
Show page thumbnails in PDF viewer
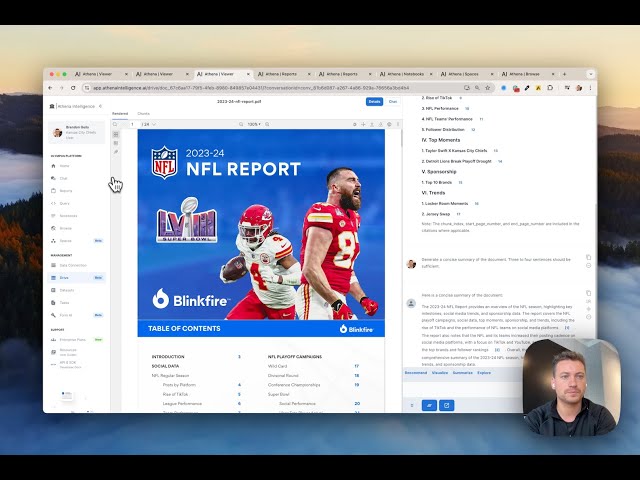[116, 134]
